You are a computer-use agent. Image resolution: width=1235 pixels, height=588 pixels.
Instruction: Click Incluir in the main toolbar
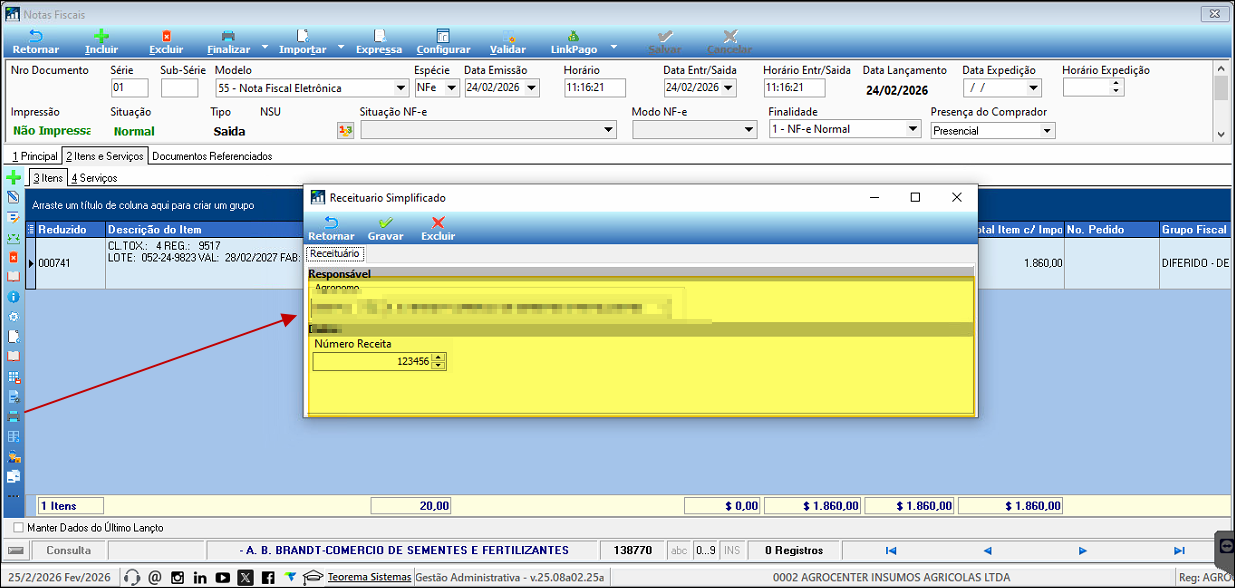coord(101,37)
